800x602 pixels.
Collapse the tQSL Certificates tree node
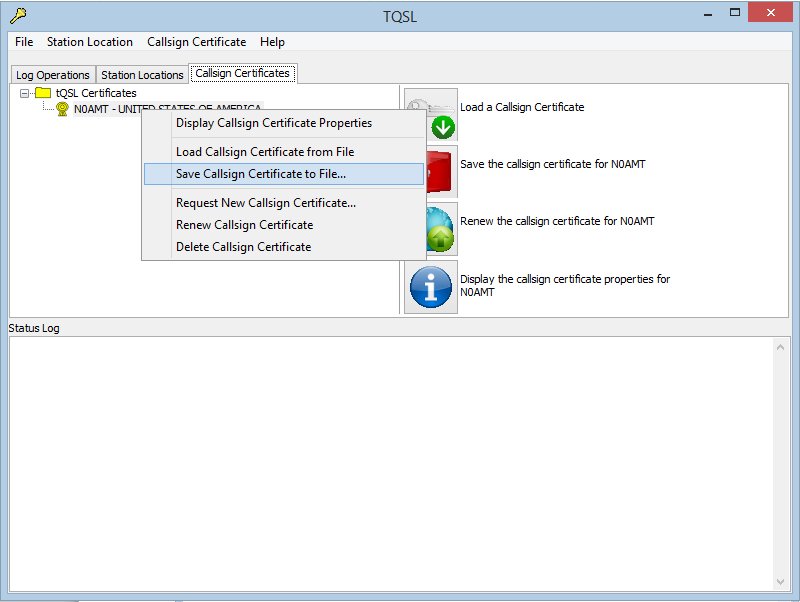coord(24,93)
